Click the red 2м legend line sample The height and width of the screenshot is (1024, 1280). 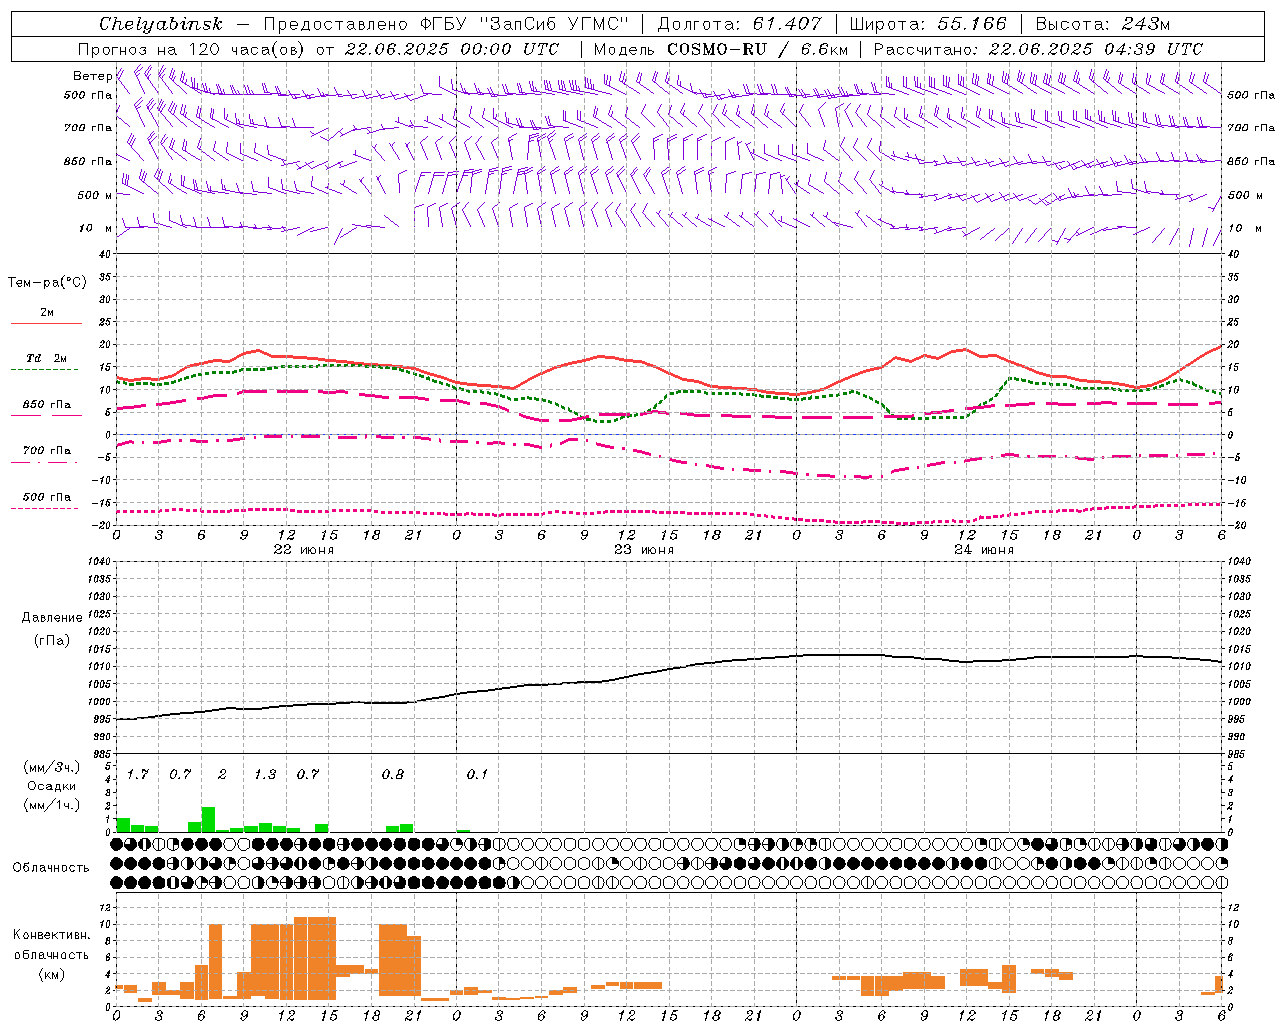pyautogui.click(x=46, y=323)
